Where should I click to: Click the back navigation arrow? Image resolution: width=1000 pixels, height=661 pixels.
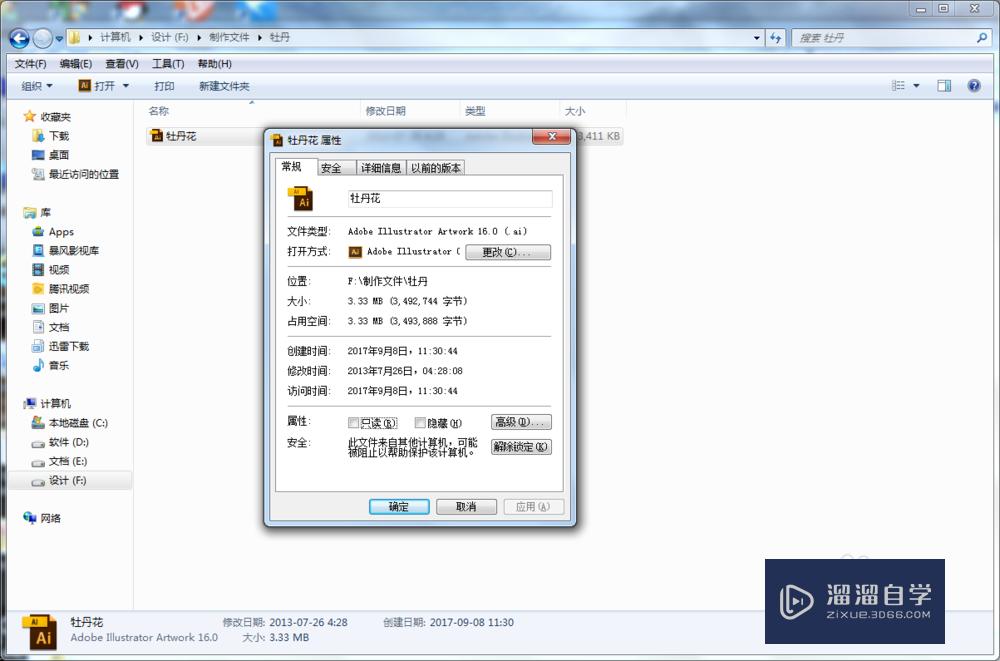click(x=17, y=38)
